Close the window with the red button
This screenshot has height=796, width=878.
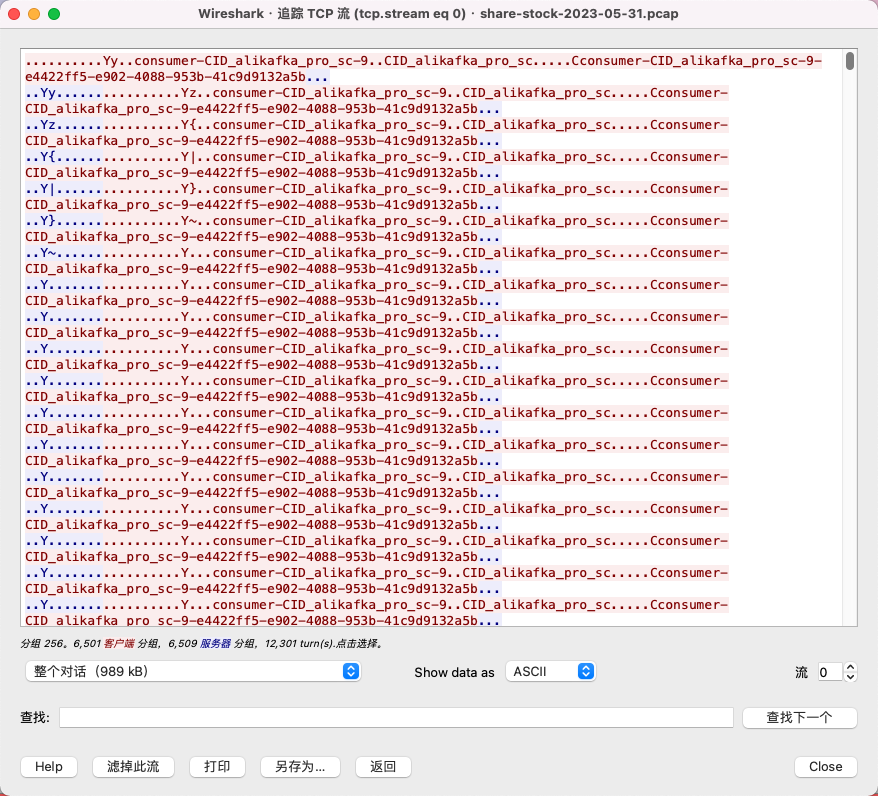coord(13,15)
